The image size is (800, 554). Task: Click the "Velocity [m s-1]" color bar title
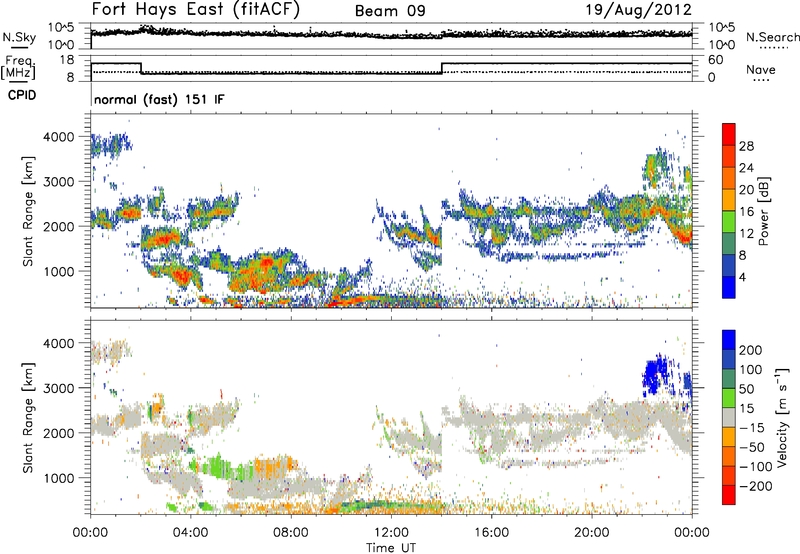782,417
